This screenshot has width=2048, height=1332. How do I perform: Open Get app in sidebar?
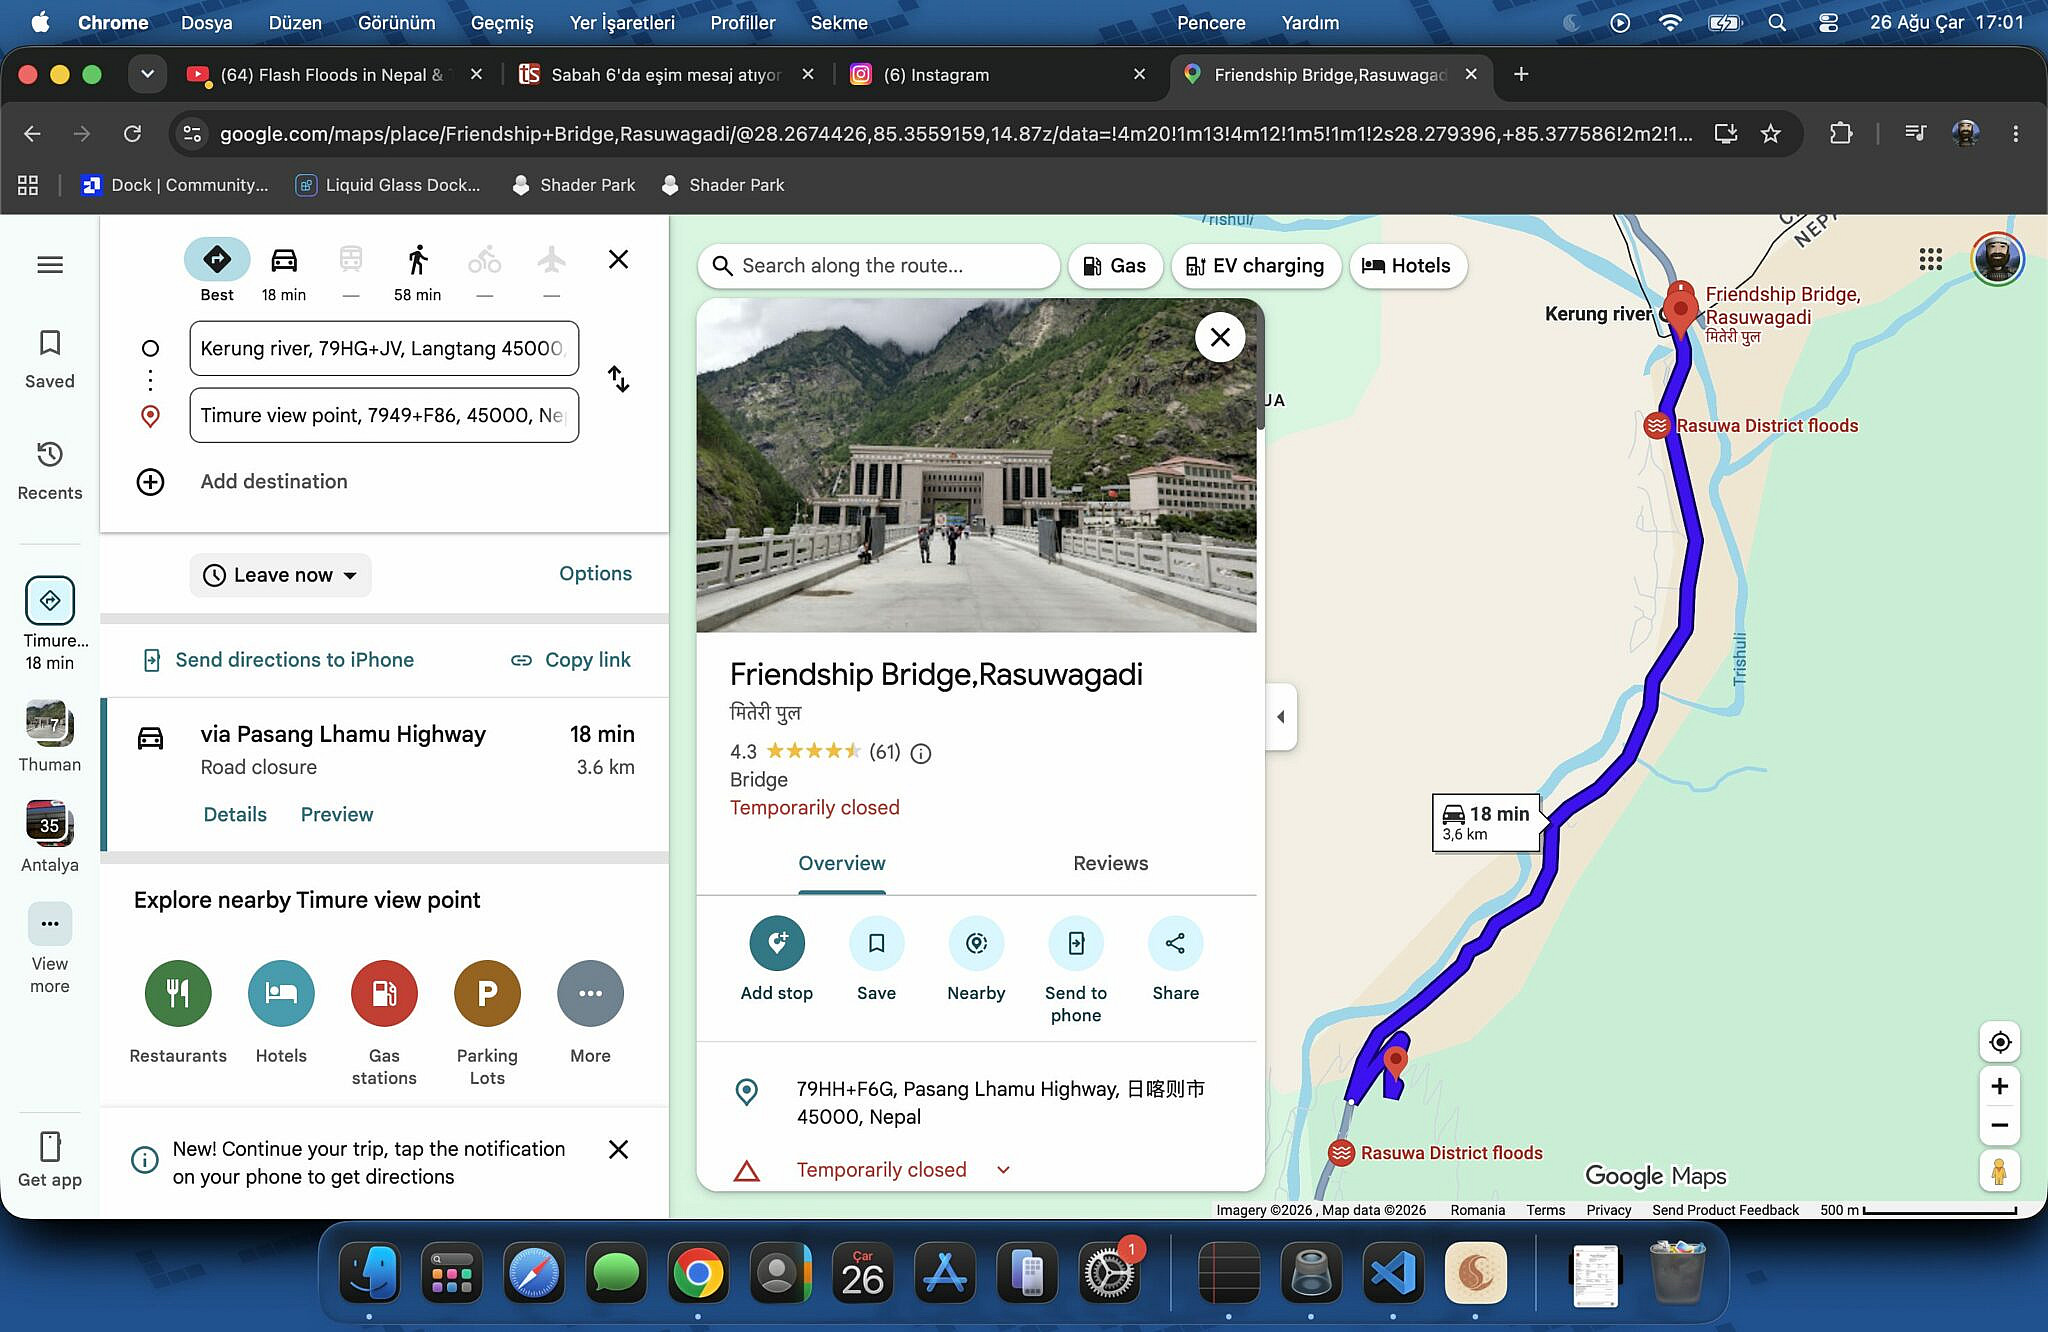(50, 1160)
